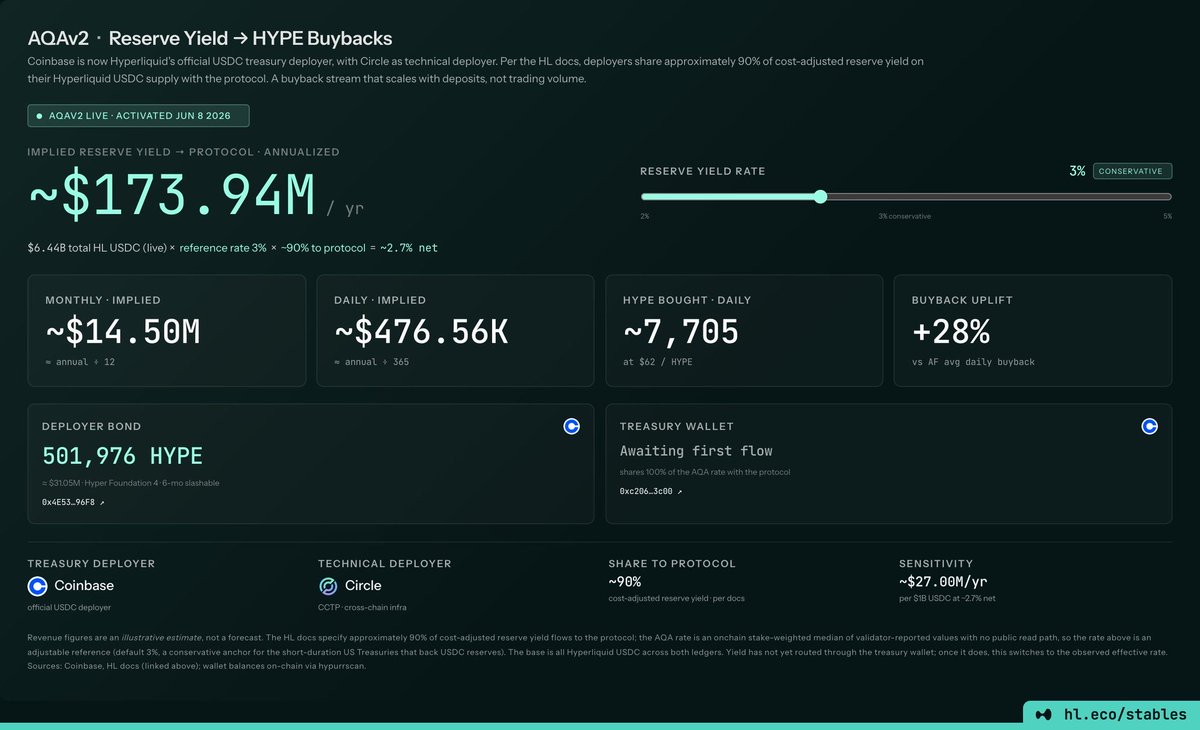
Task: Click the hl.eco logo icon in footer badge
Action: pos(1044,715)
